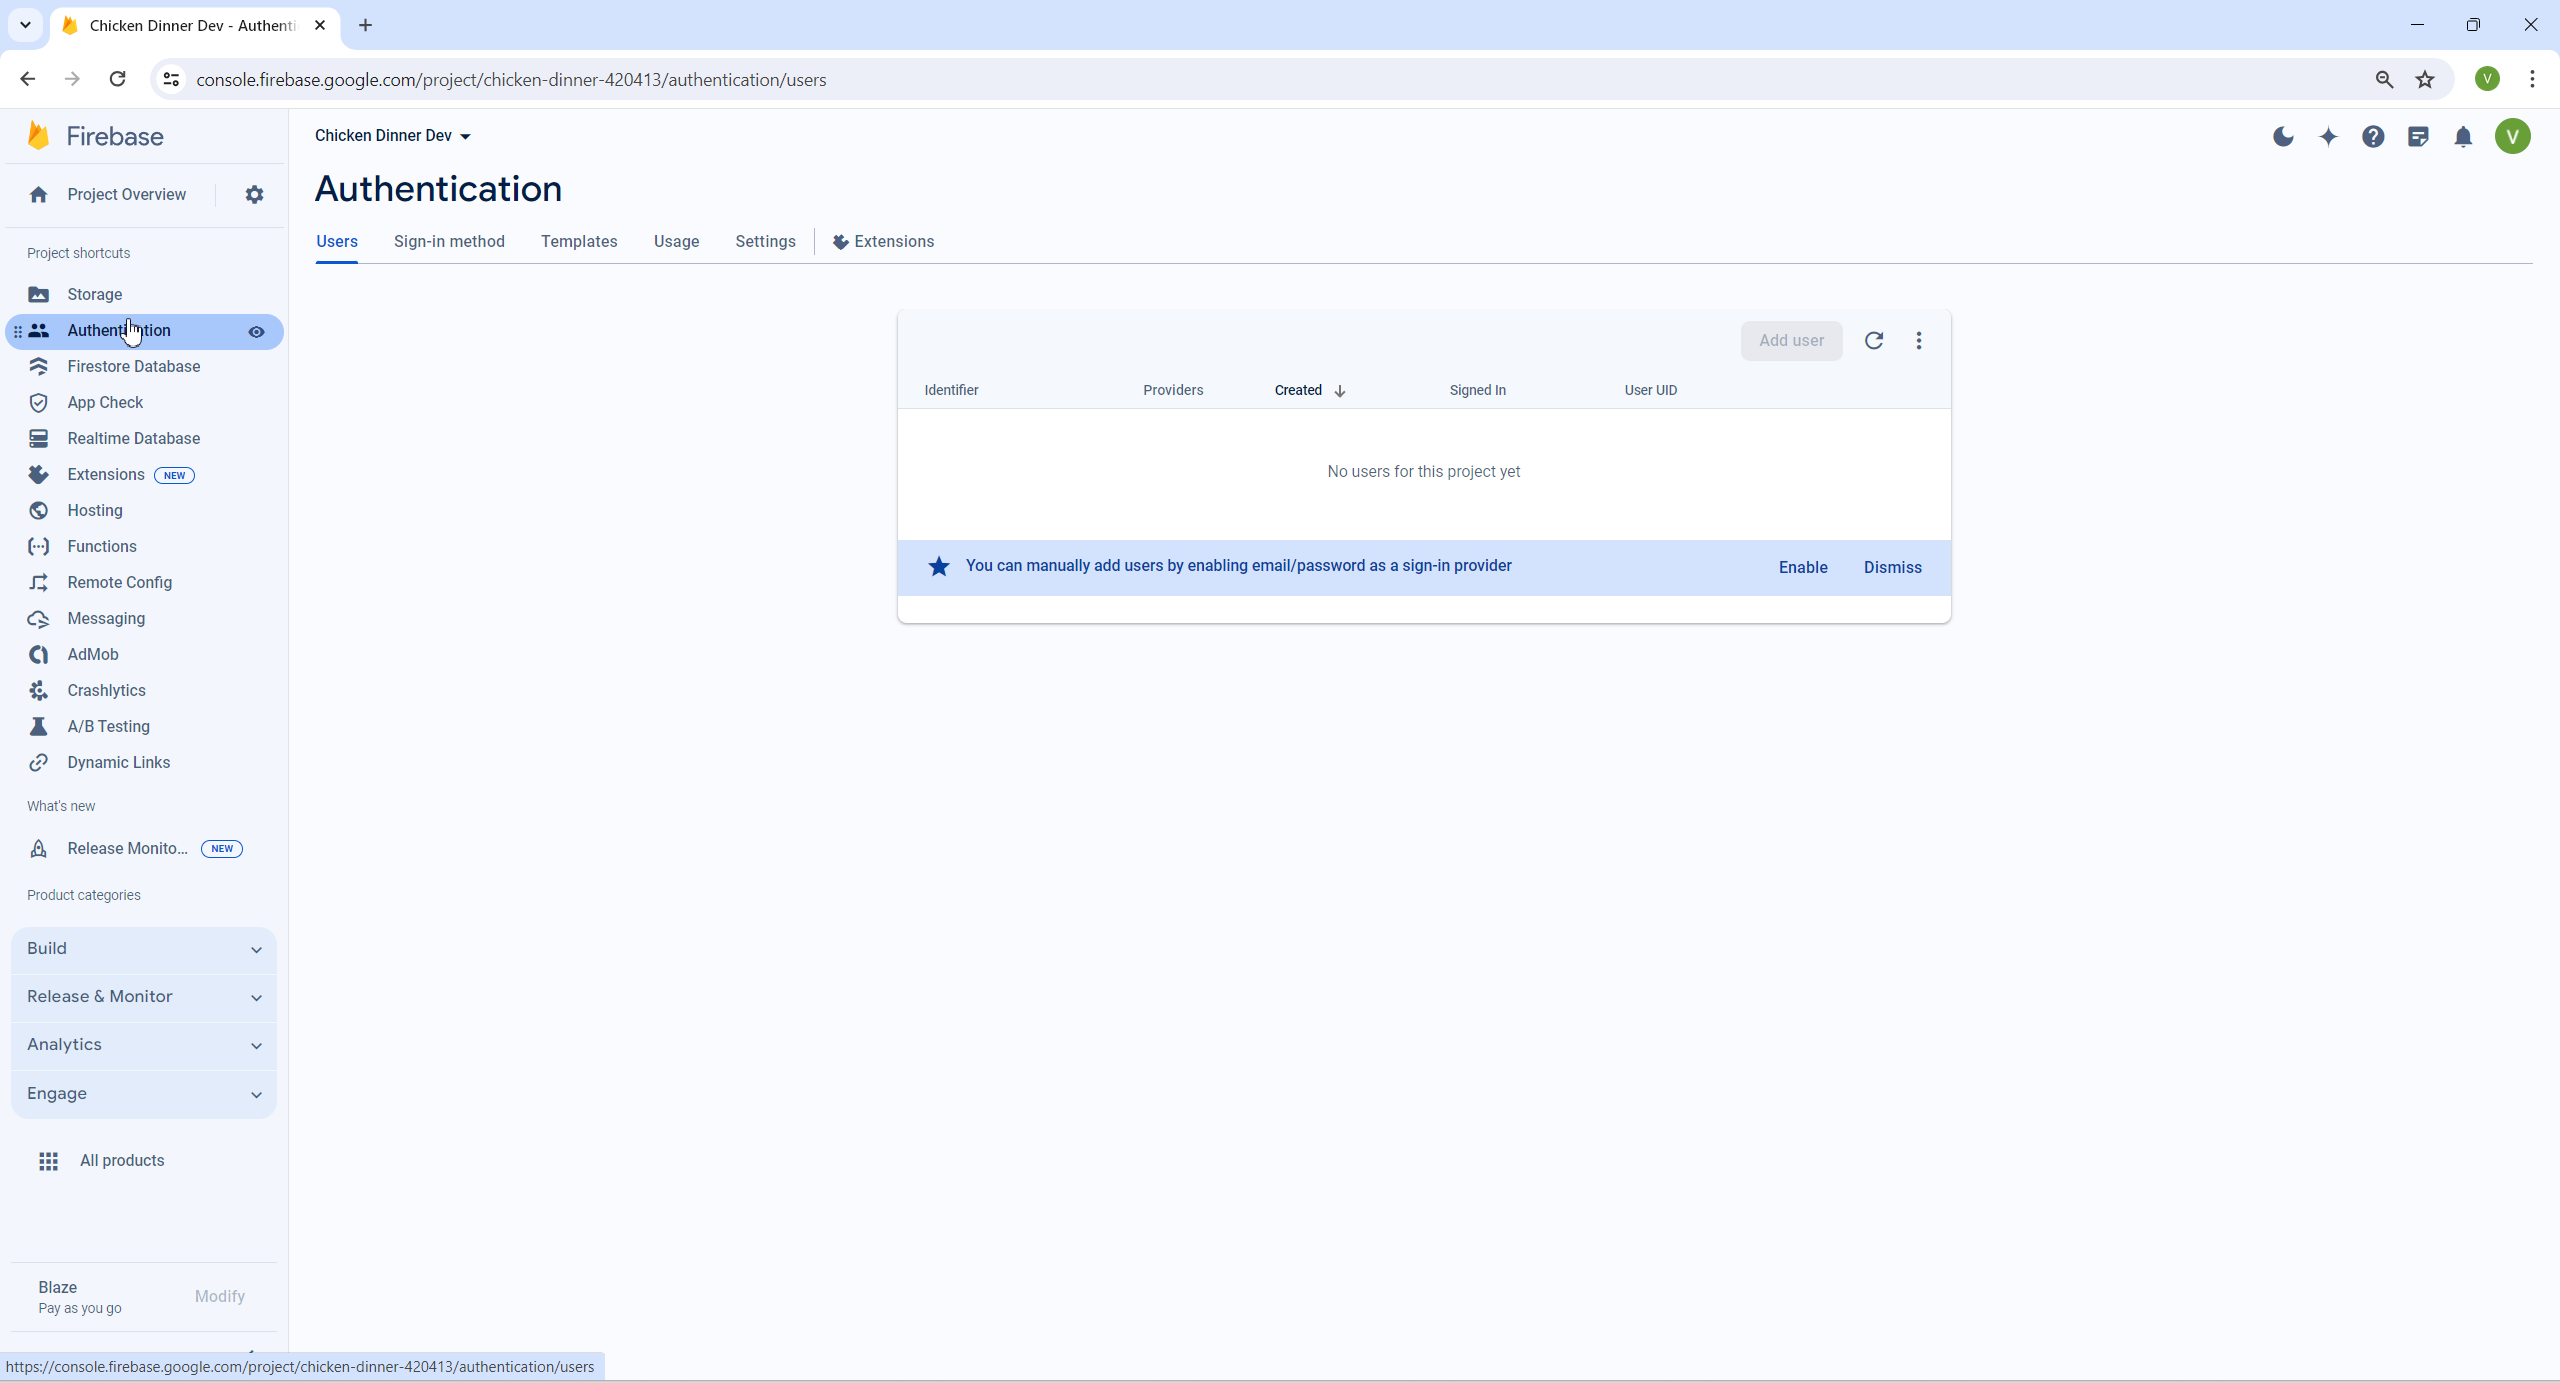The height and width of the screenshot is (1383, 2560).
Task: Enable email/password sign-in provider
Action: (1803, 567)
